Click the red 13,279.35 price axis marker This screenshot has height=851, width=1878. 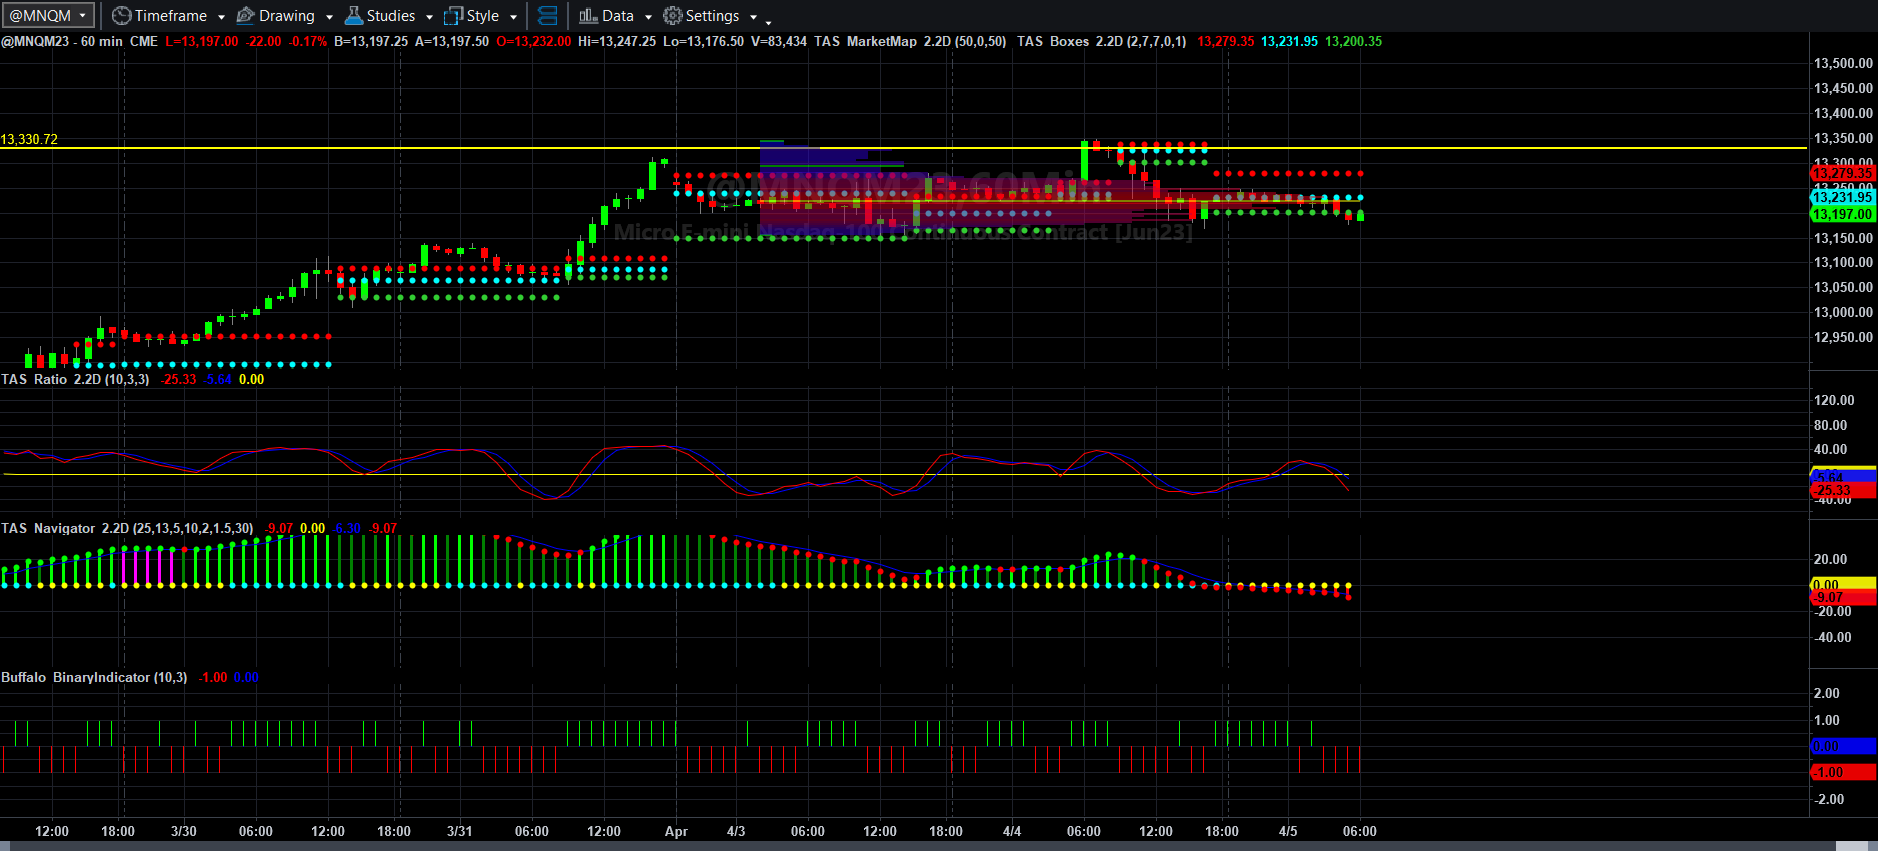coord(1843,173)
